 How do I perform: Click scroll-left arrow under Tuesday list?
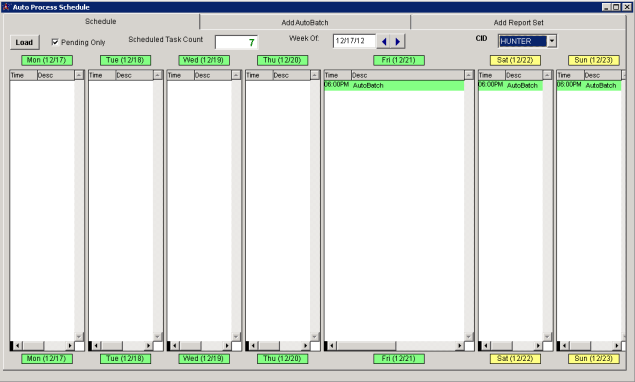(96, 346)
